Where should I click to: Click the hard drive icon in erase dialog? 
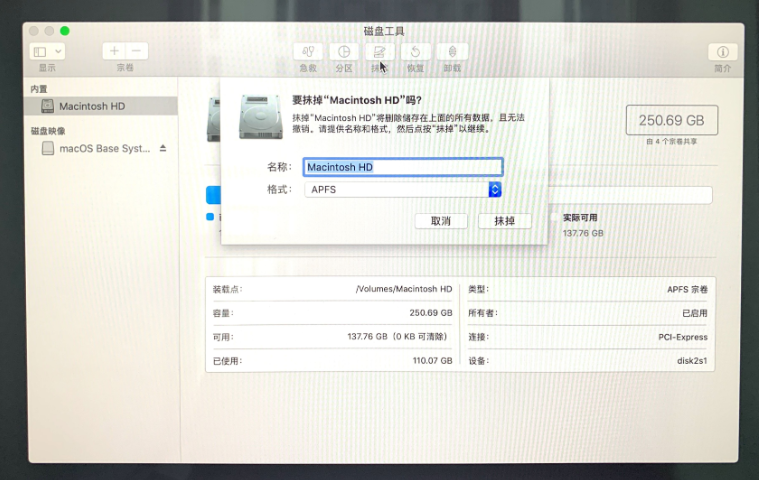coord(260,117)
